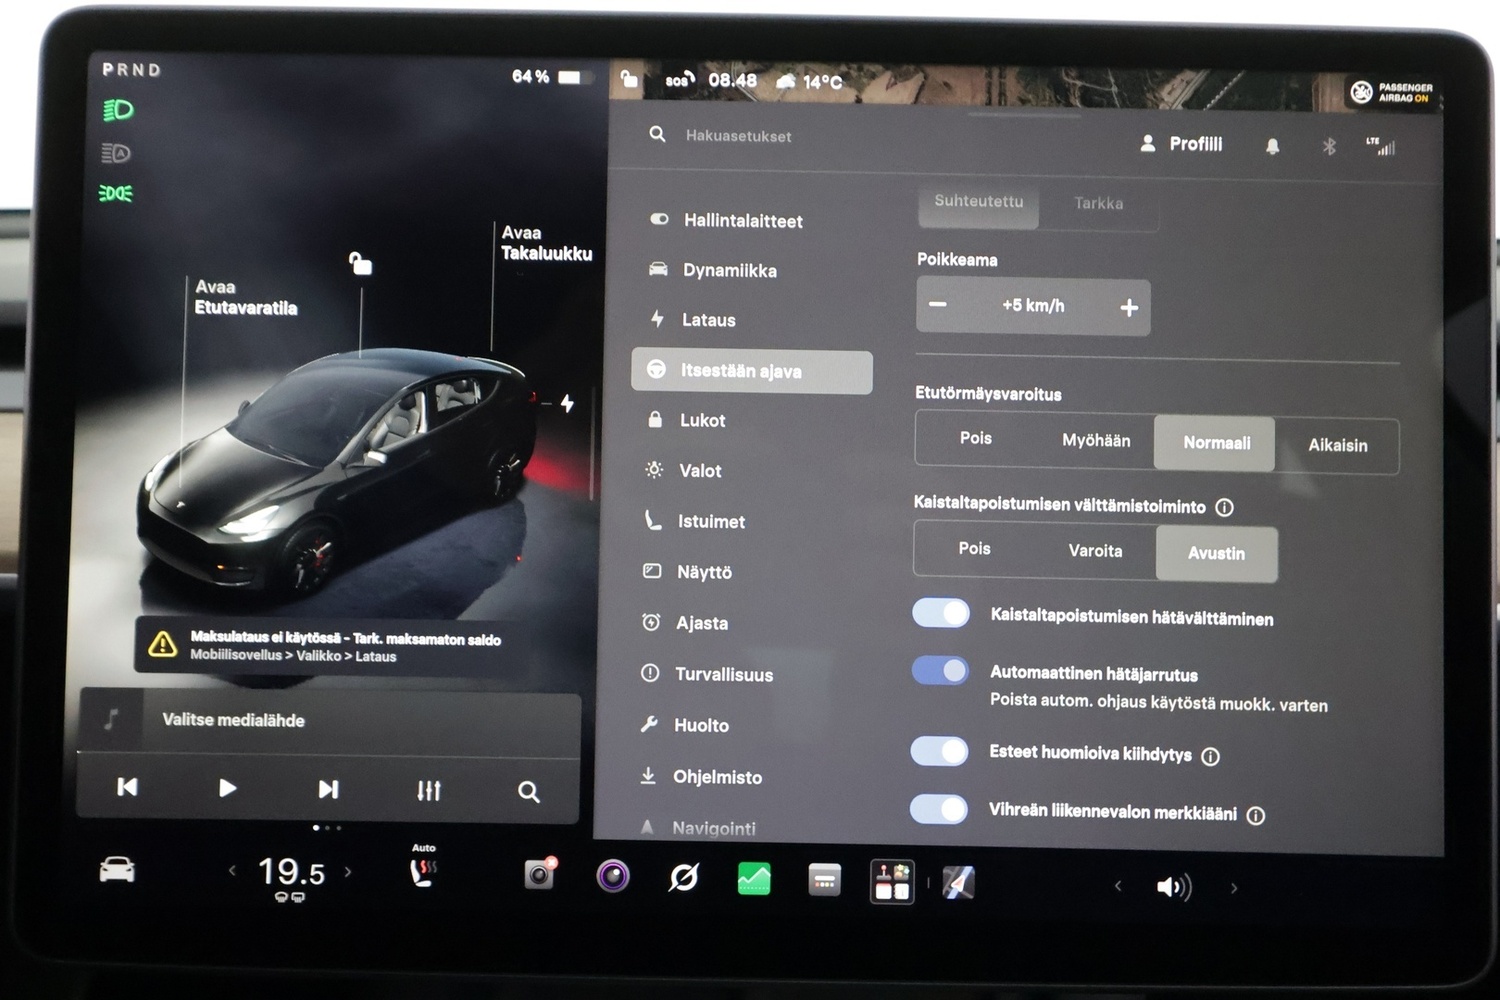The image size is (1500, 1000).
Task: Tap the passenger airbag status icon
Action: click(x=1392, y=93)
